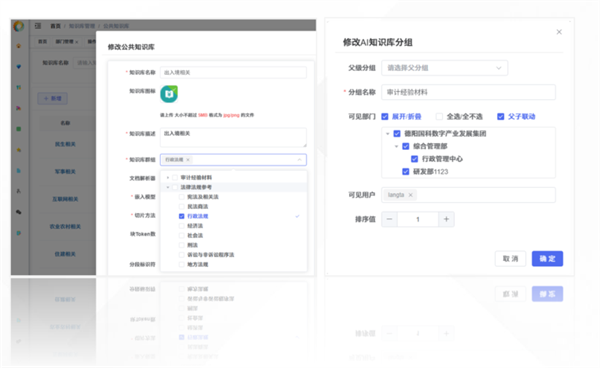Click the knowledge base teal icon thumbnail
The height and width of the screenshot is (368, 600).
[169, 94]
